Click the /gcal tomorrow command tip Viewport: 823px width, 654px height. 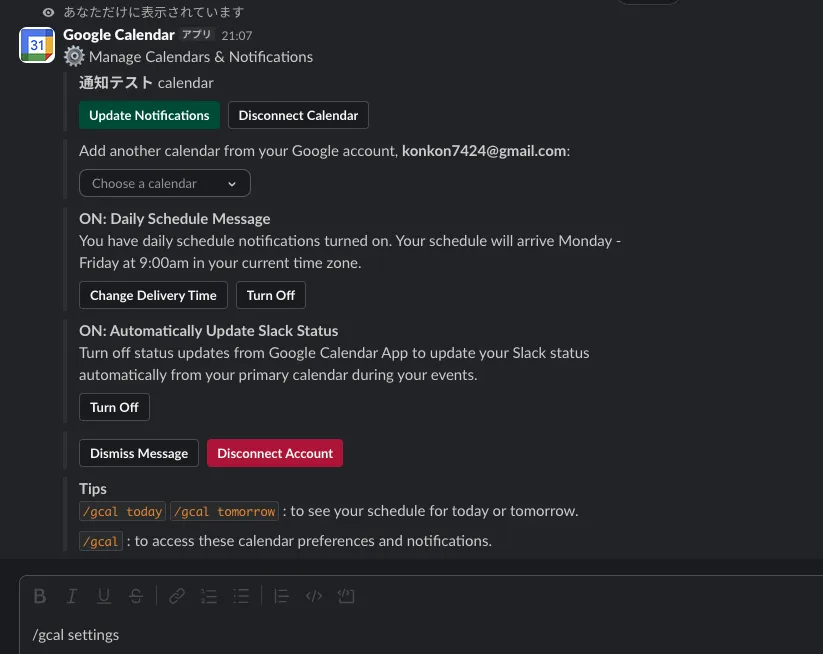pyautogui.click(x=224, y=512)
